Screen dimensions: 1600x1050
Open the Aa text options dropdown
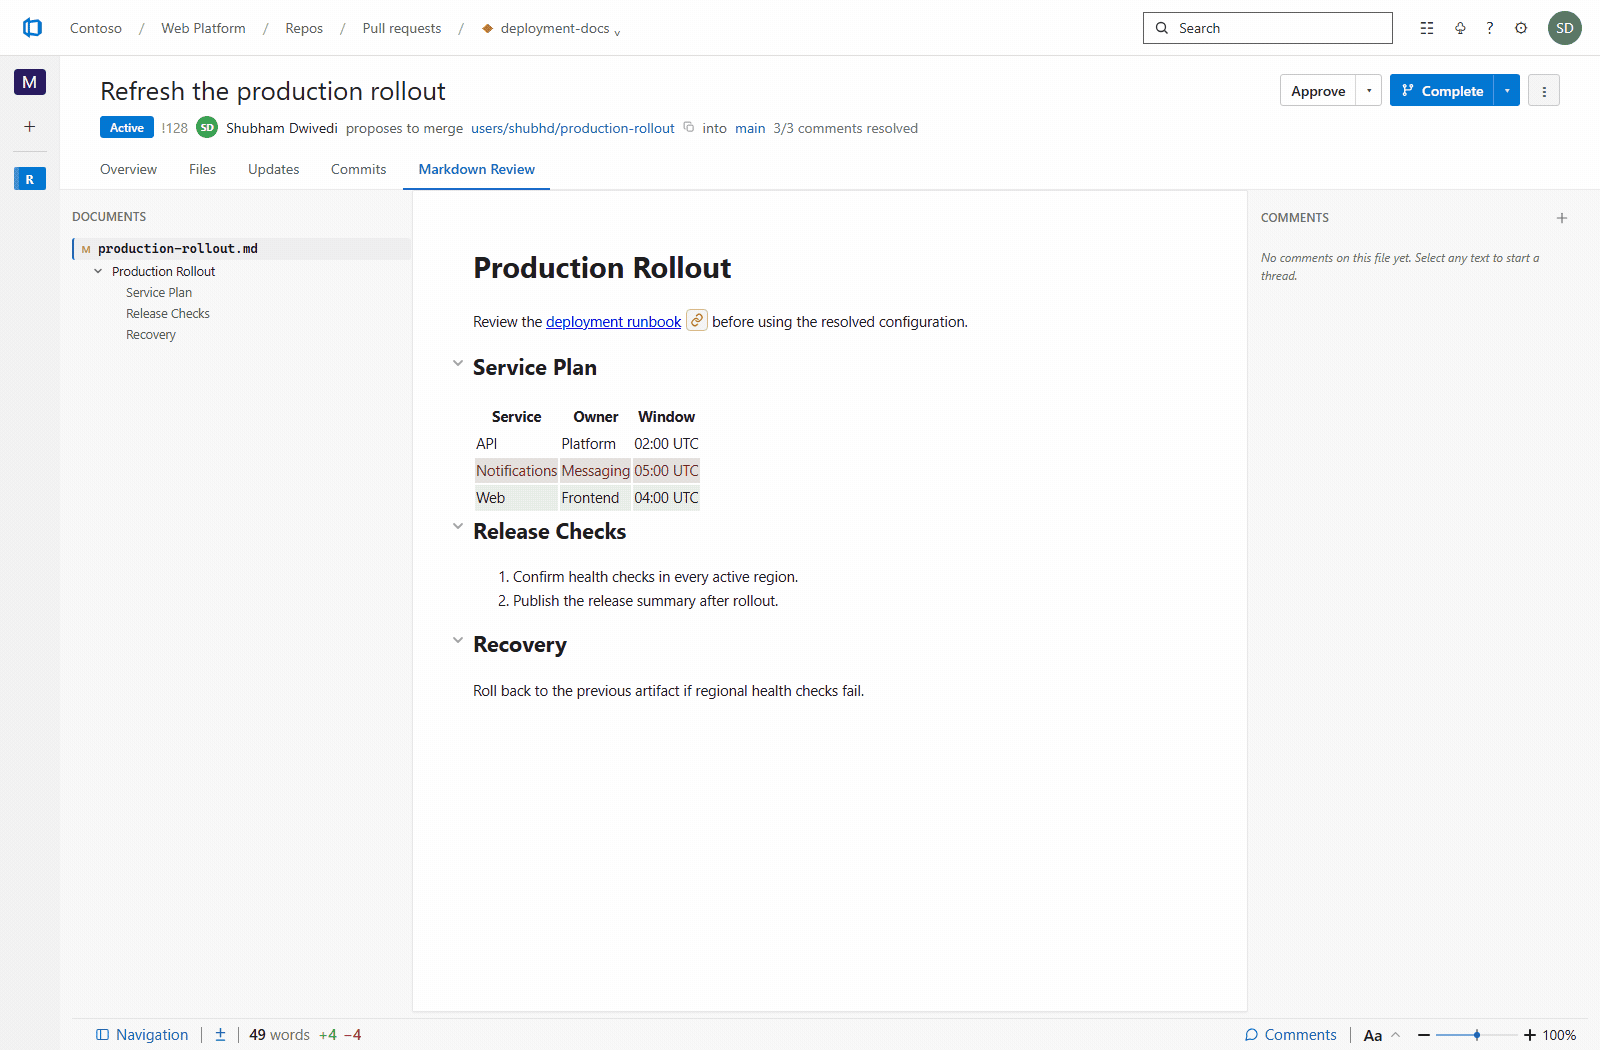tap(1382, 1035)
